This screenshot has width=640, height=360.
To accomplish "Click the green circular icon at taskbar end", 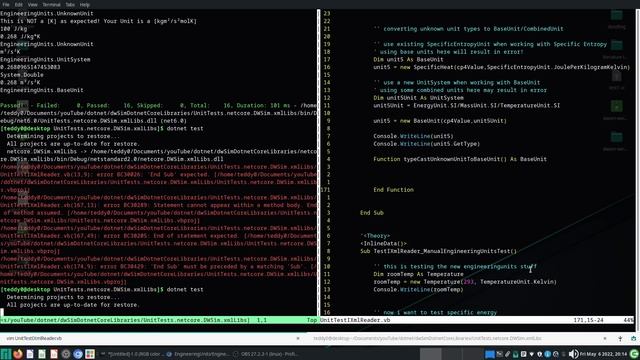I will pos(634,354).
